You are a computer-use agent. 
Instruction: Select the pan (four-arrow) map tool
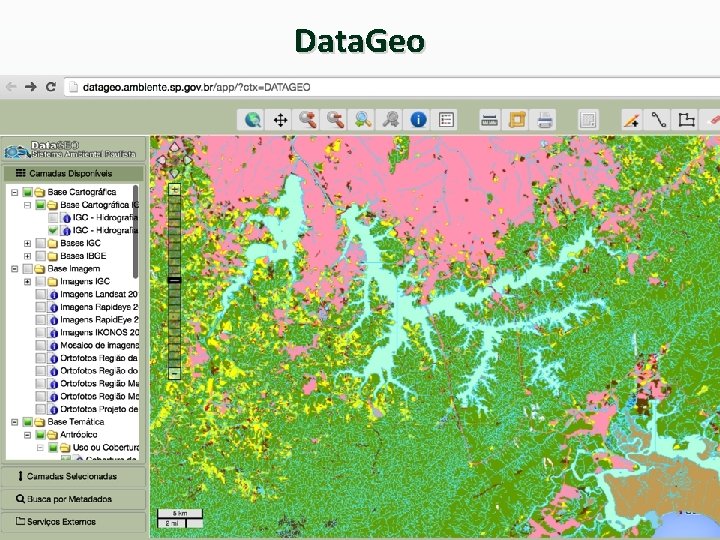pyautogui.click(x=280, y=120)
